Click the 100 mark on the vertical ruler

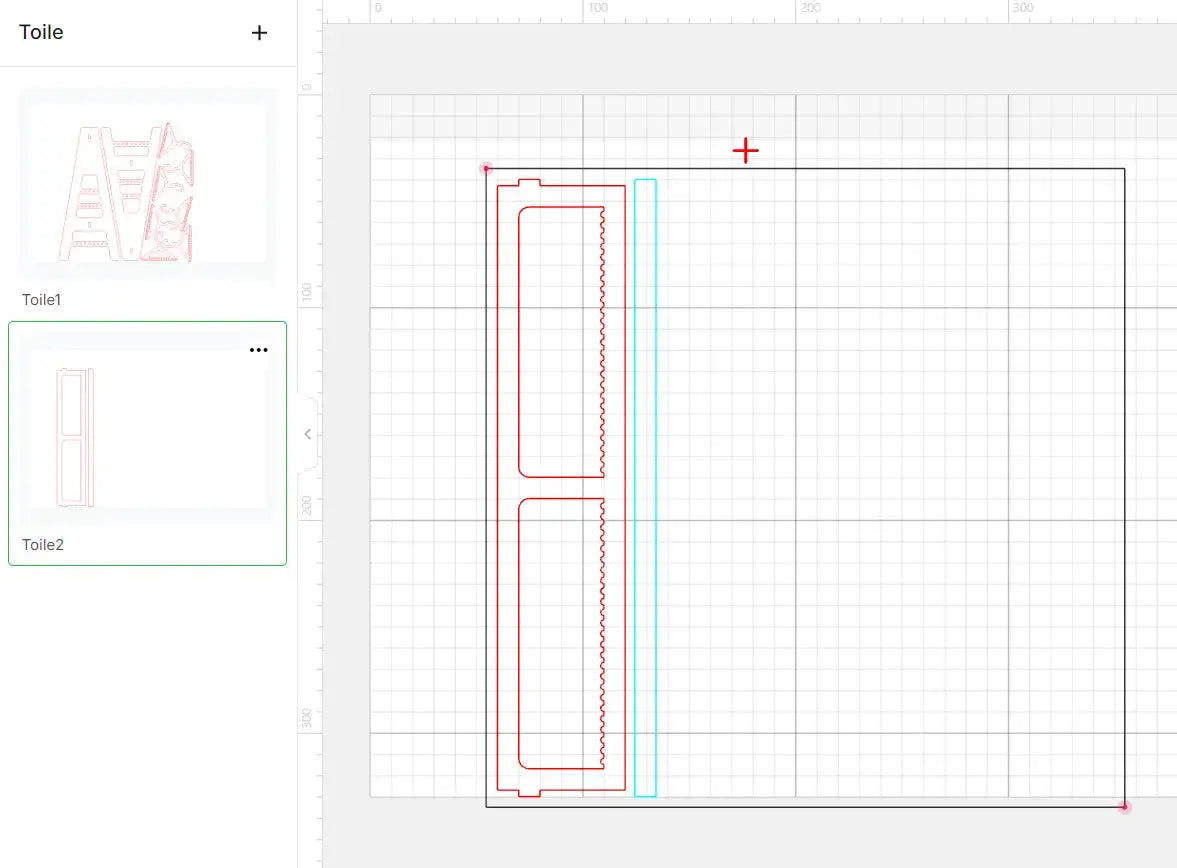coord(307,293)
